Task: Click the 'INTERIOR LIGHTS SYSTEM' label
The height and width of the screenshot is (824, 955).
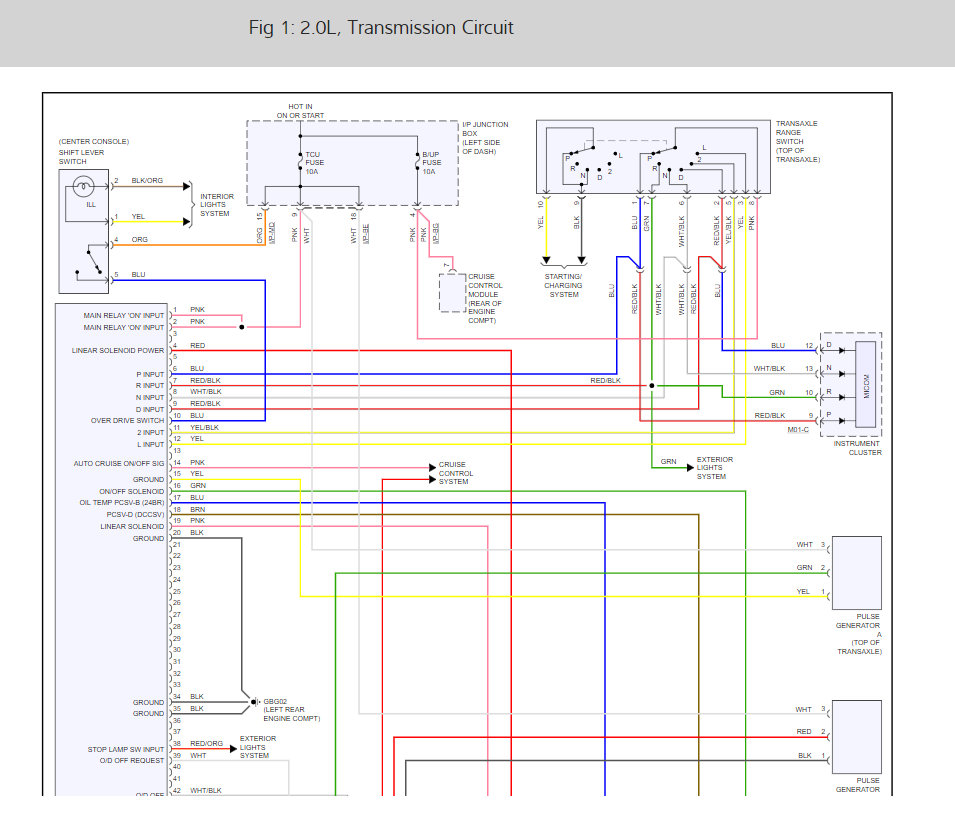Action: coord(217,205)
